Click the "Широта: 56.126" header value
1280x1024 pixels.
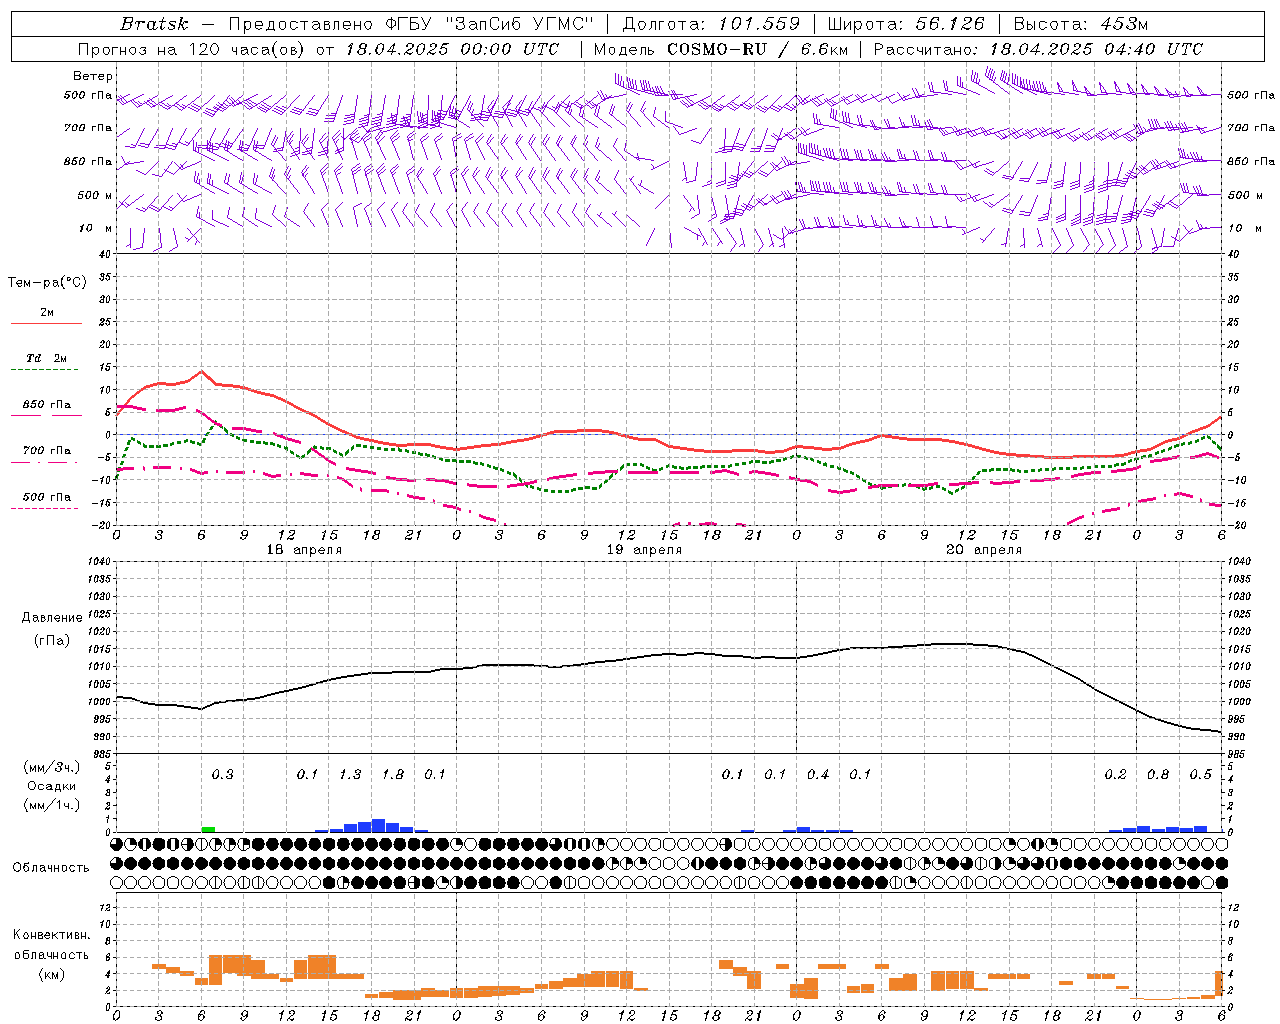pos(906,24)
